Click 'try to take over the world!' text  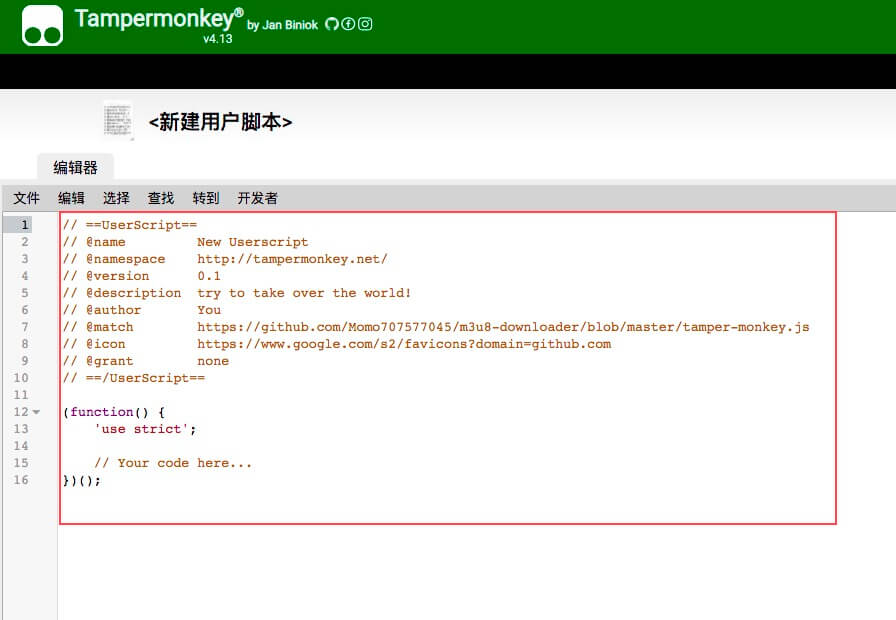pos(304,293)
